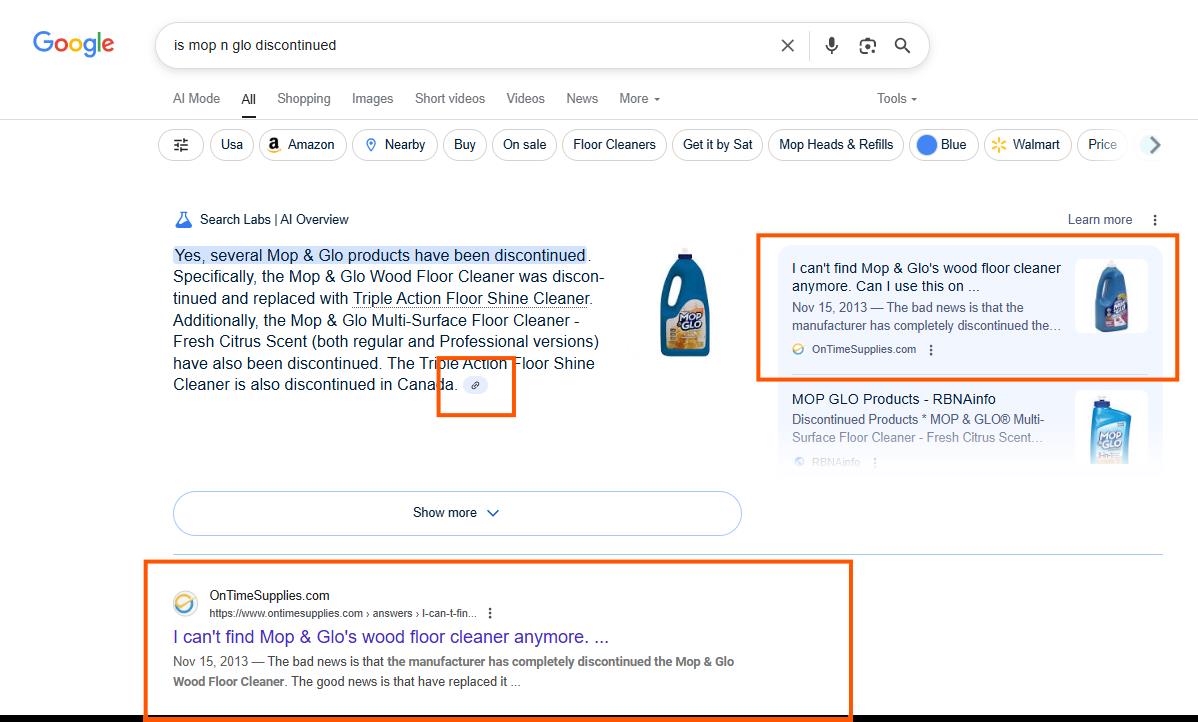Click the source link icon after Canada
The width and height of the screenshot is (1198, 722).
475,385
